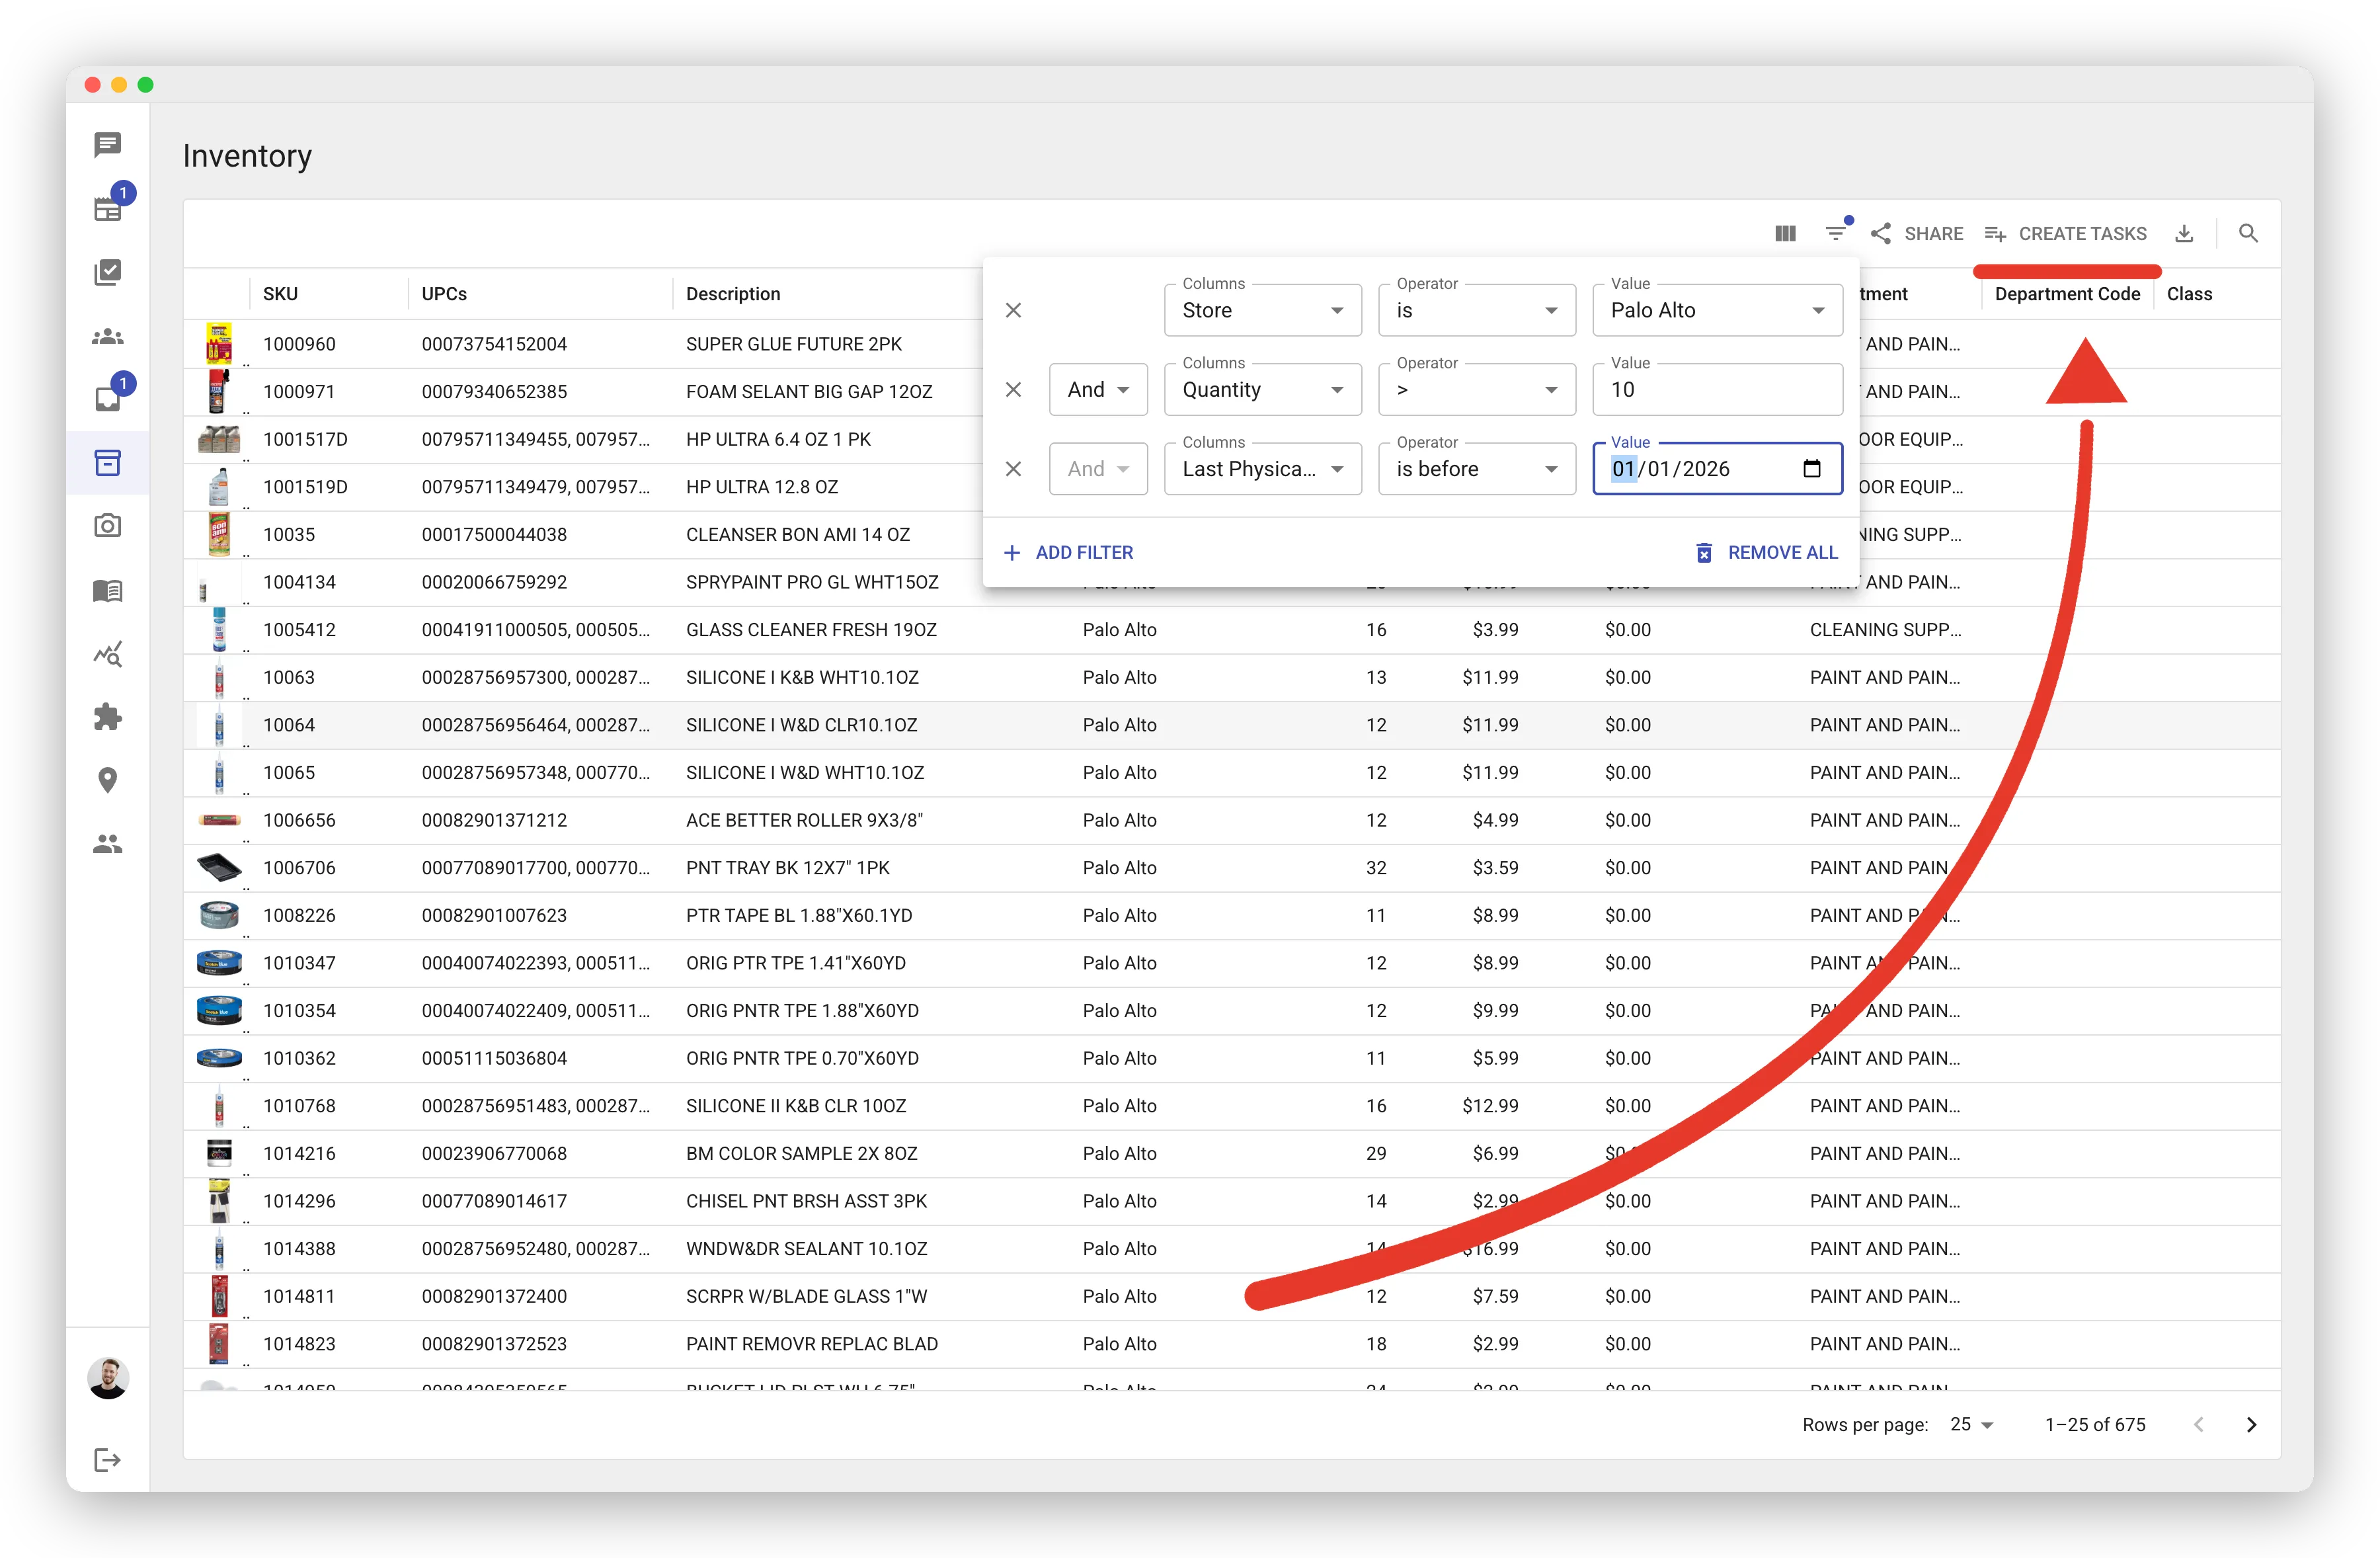Sort by the Class column header
The image size is (2380, 1558).
point(2189,294)
